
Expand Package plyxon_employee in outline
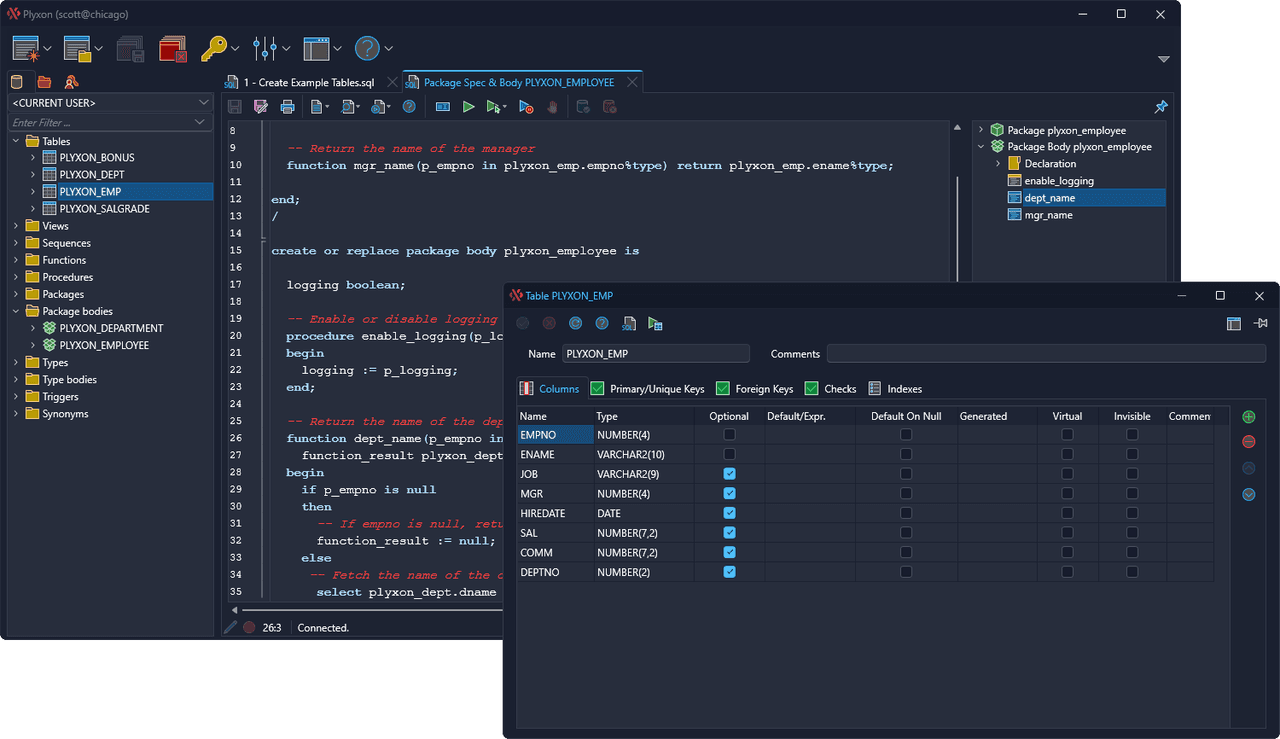click(981, 130)
